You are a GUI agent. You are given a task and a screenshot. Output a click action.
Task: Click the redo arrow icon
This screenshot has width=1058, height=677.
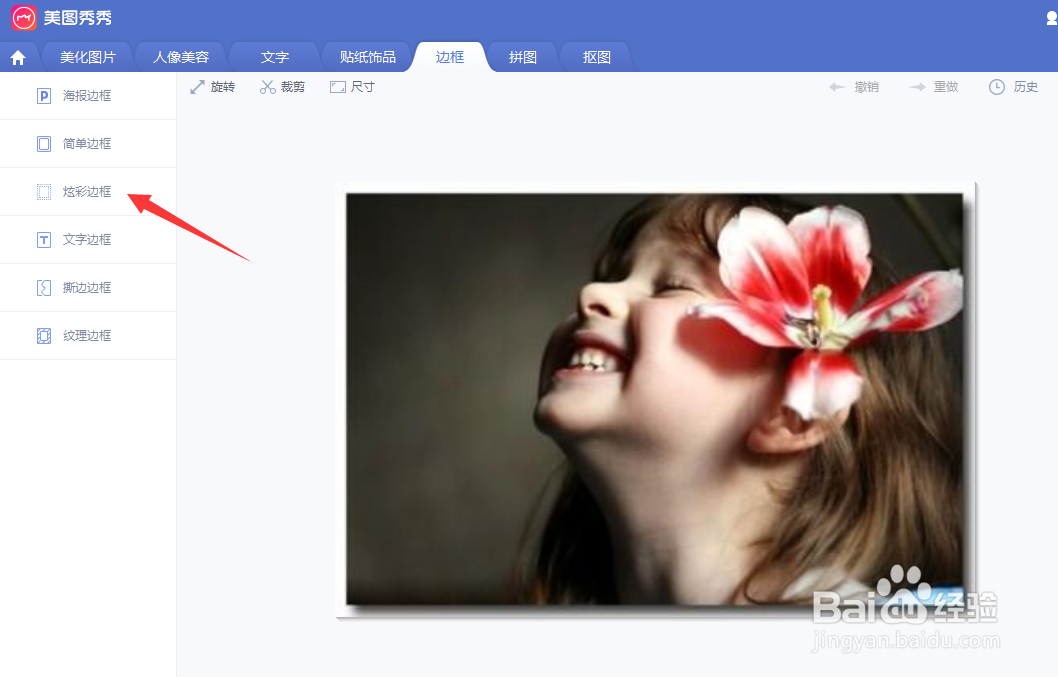pyautogui.click(x=917, y=87)
